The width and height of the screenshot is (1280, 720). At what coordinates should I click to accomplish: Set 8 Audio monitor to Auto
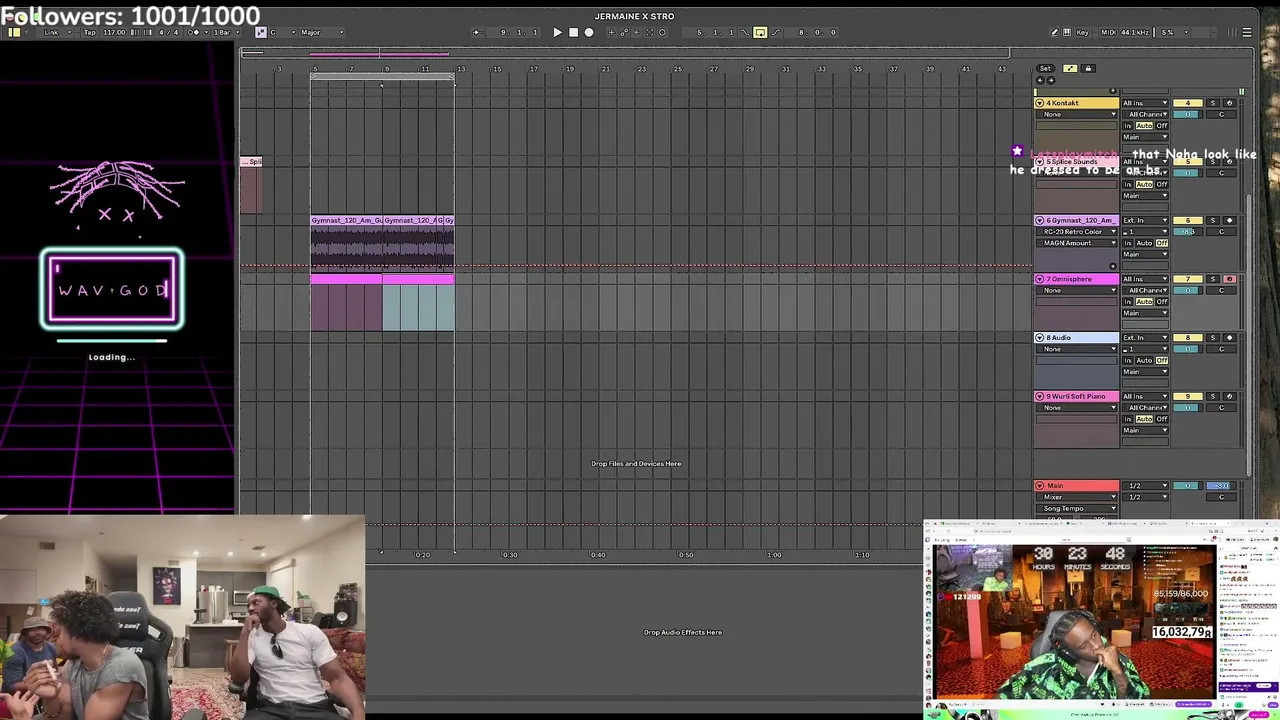click(1145, 360)
